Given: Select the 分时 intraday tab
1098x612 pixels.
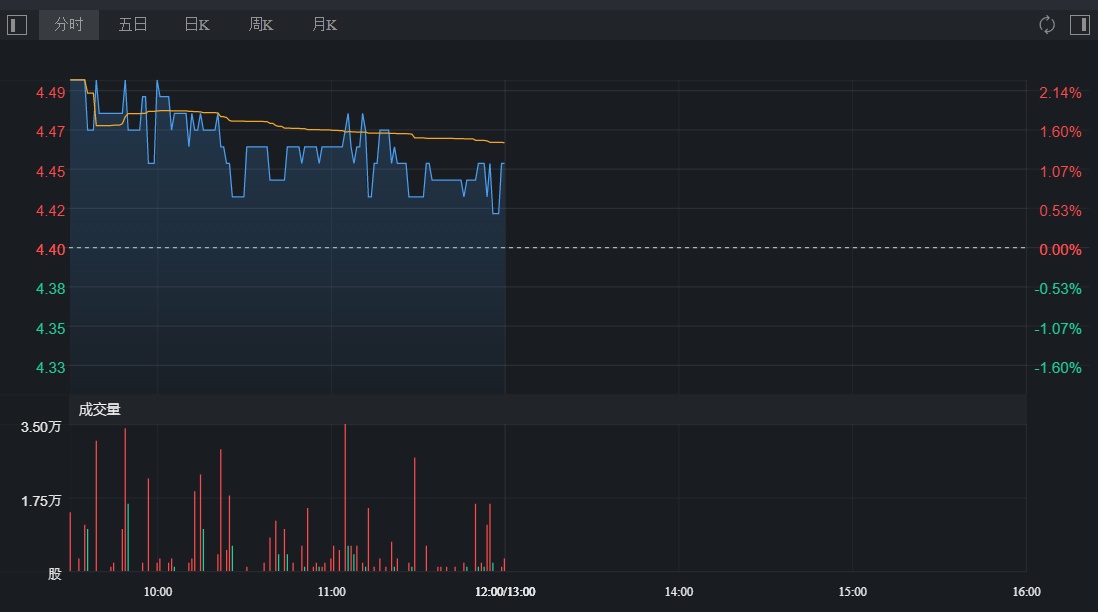Looking at the screenshot, I should (69, 25).
